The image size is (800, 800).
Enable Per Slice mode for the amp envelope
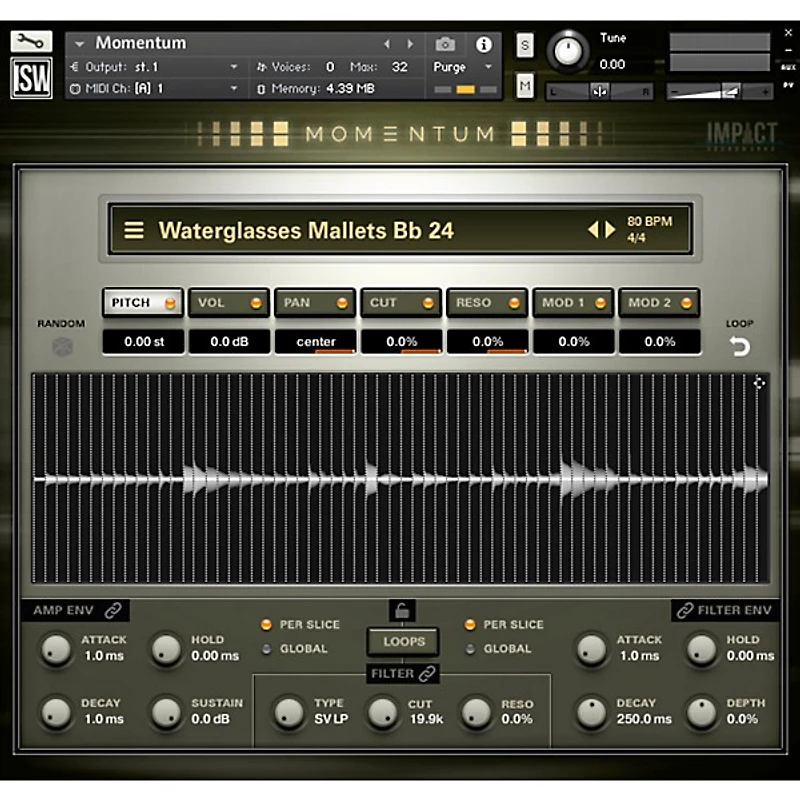coord(266,624)
